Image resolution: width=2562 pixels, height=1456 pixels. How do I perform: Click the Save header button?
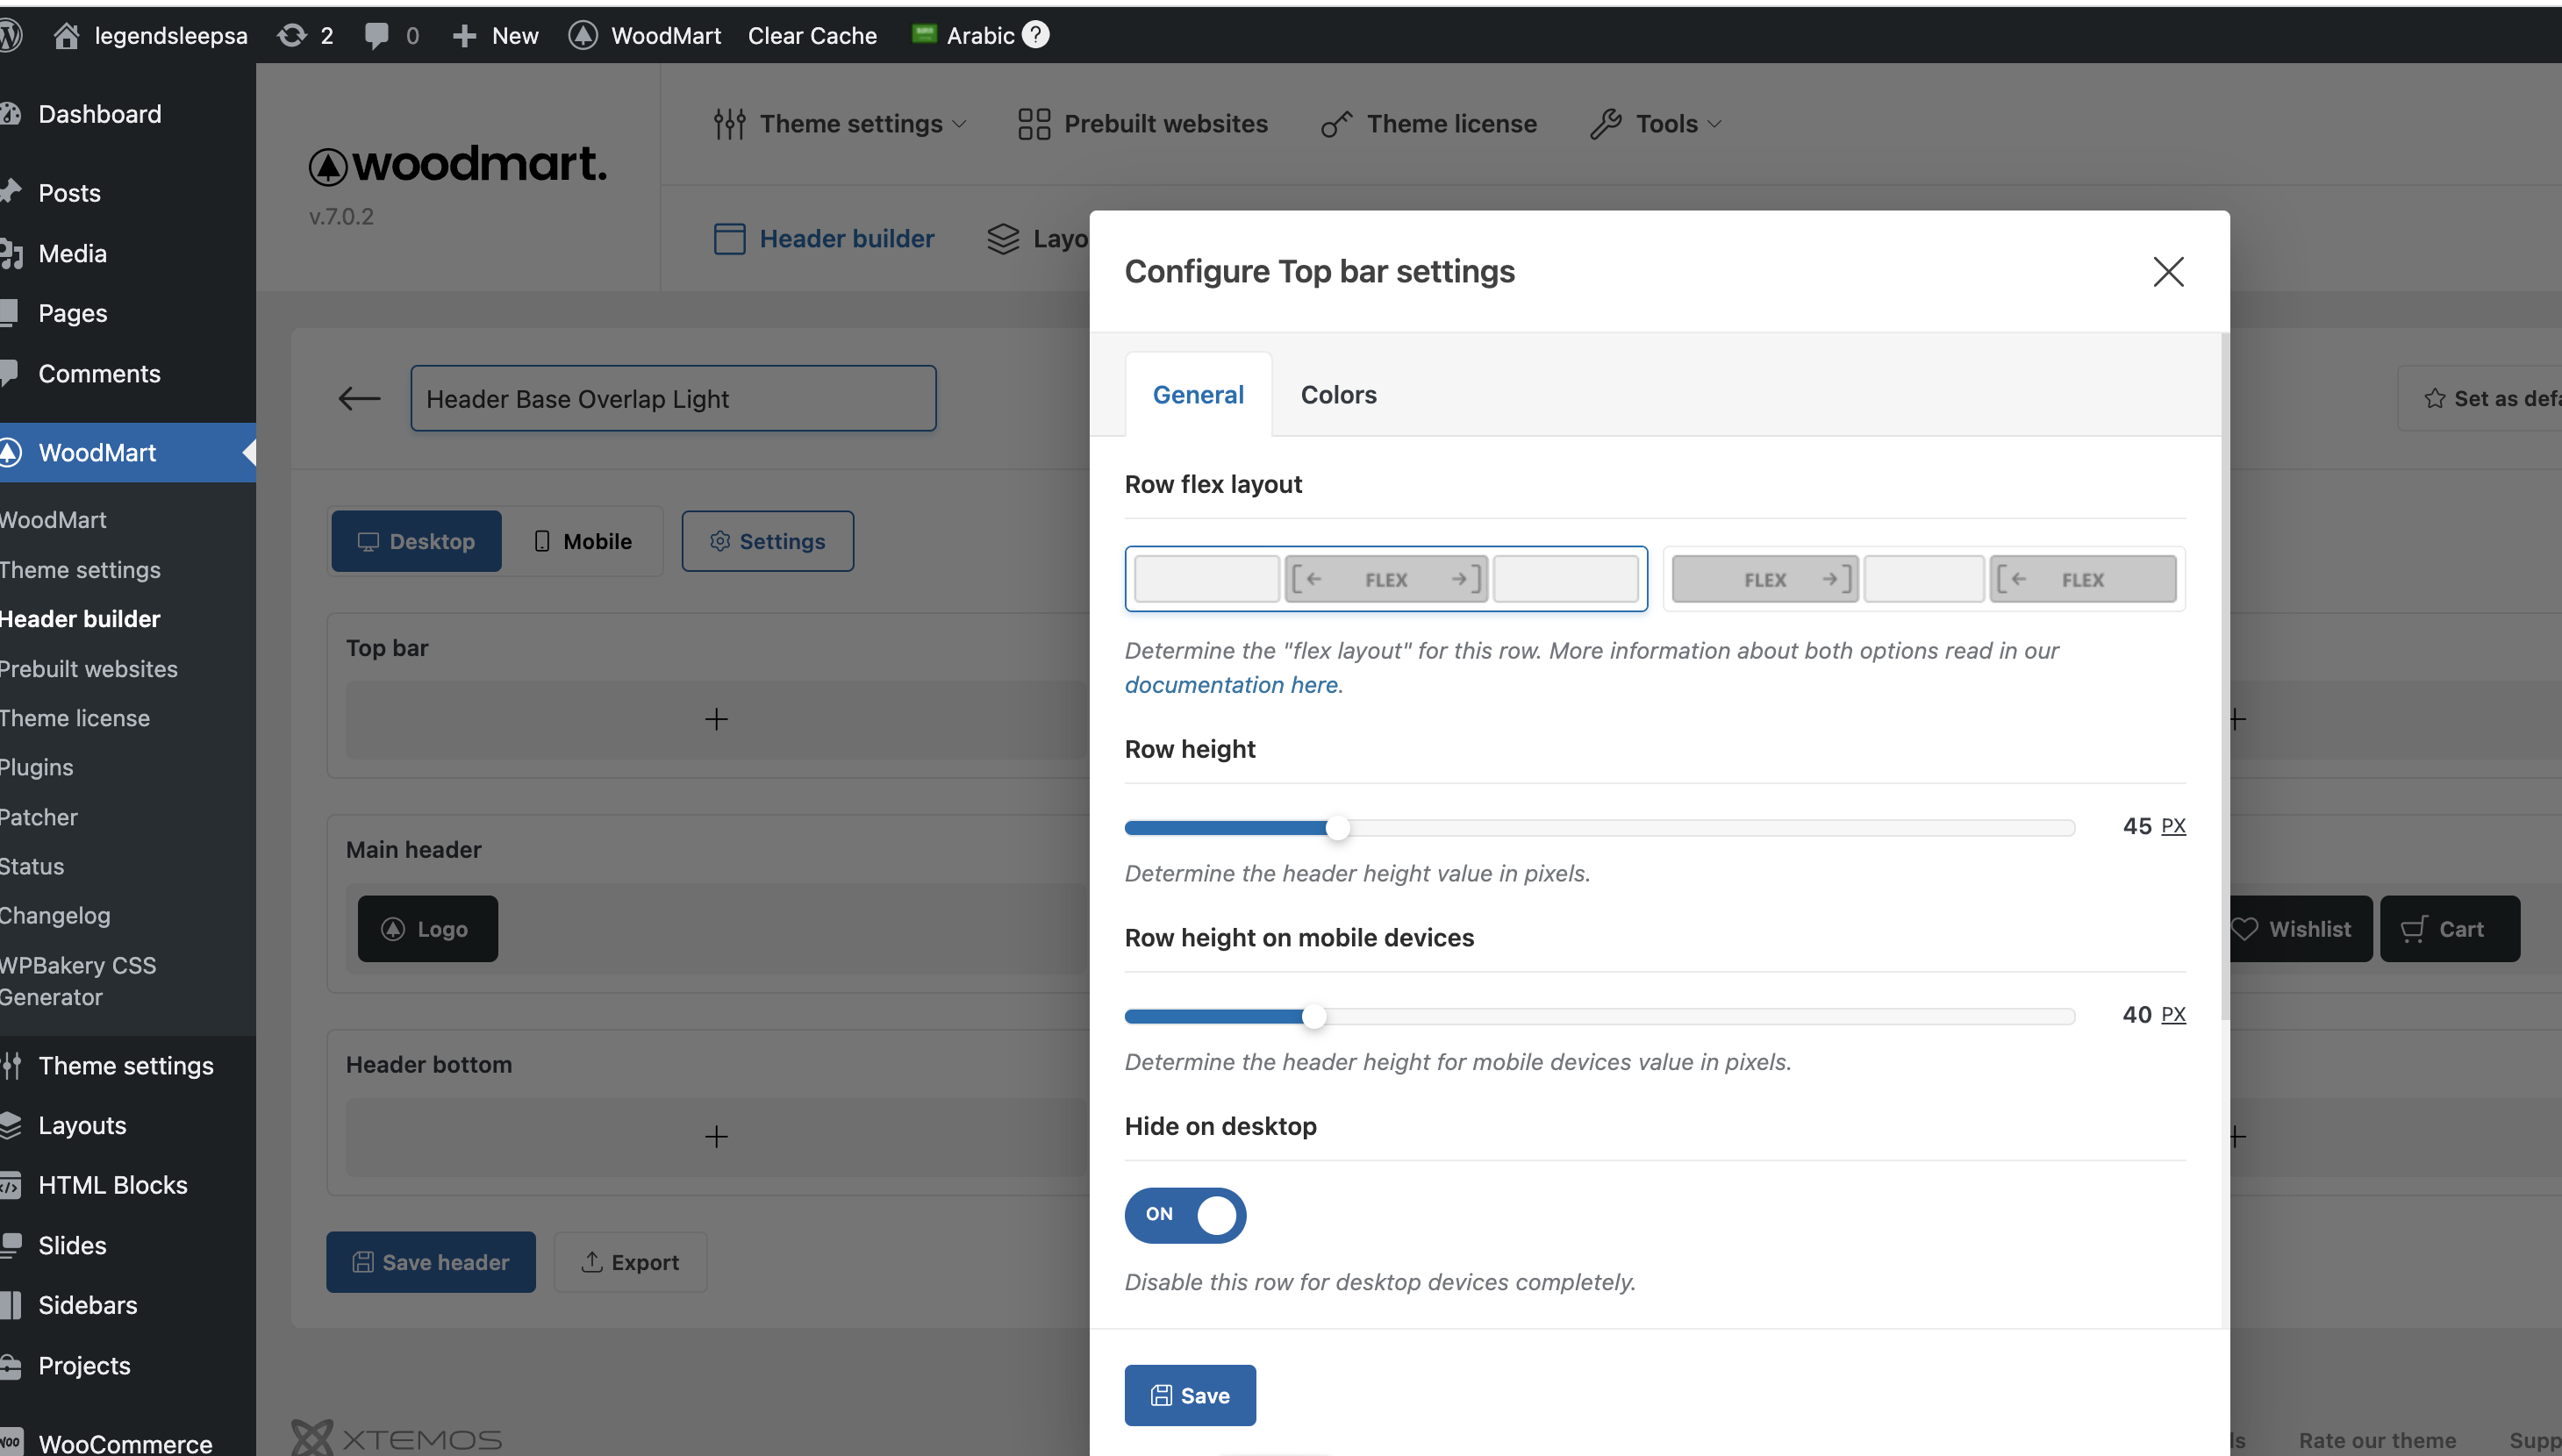coord(430,1262)
